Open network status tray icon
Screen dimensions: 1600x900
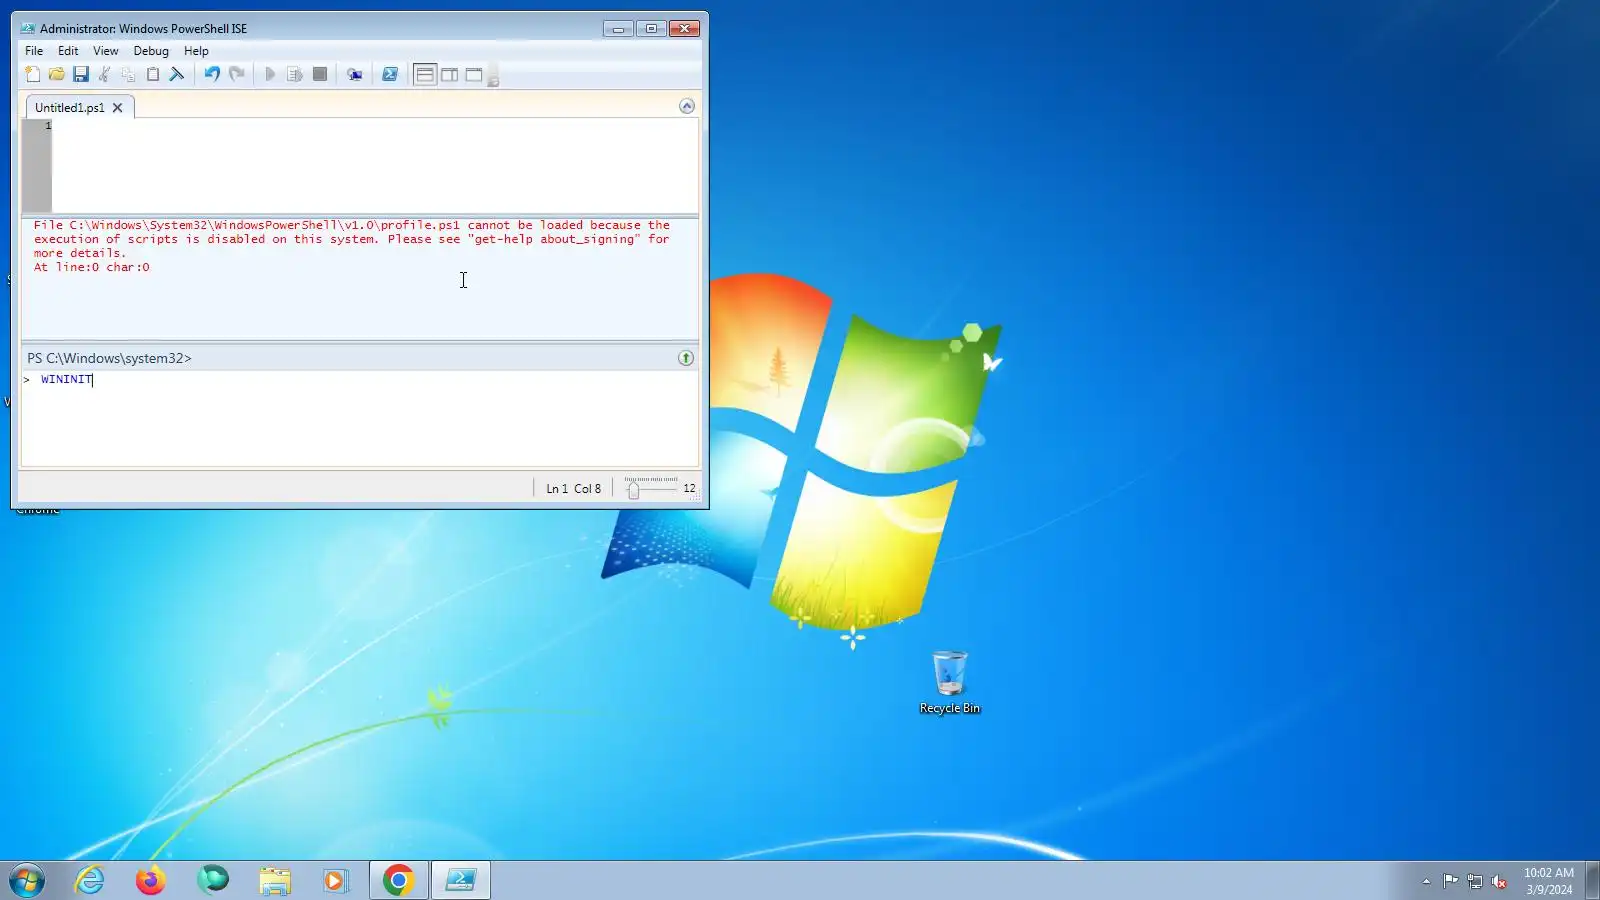pos(1475,881)
